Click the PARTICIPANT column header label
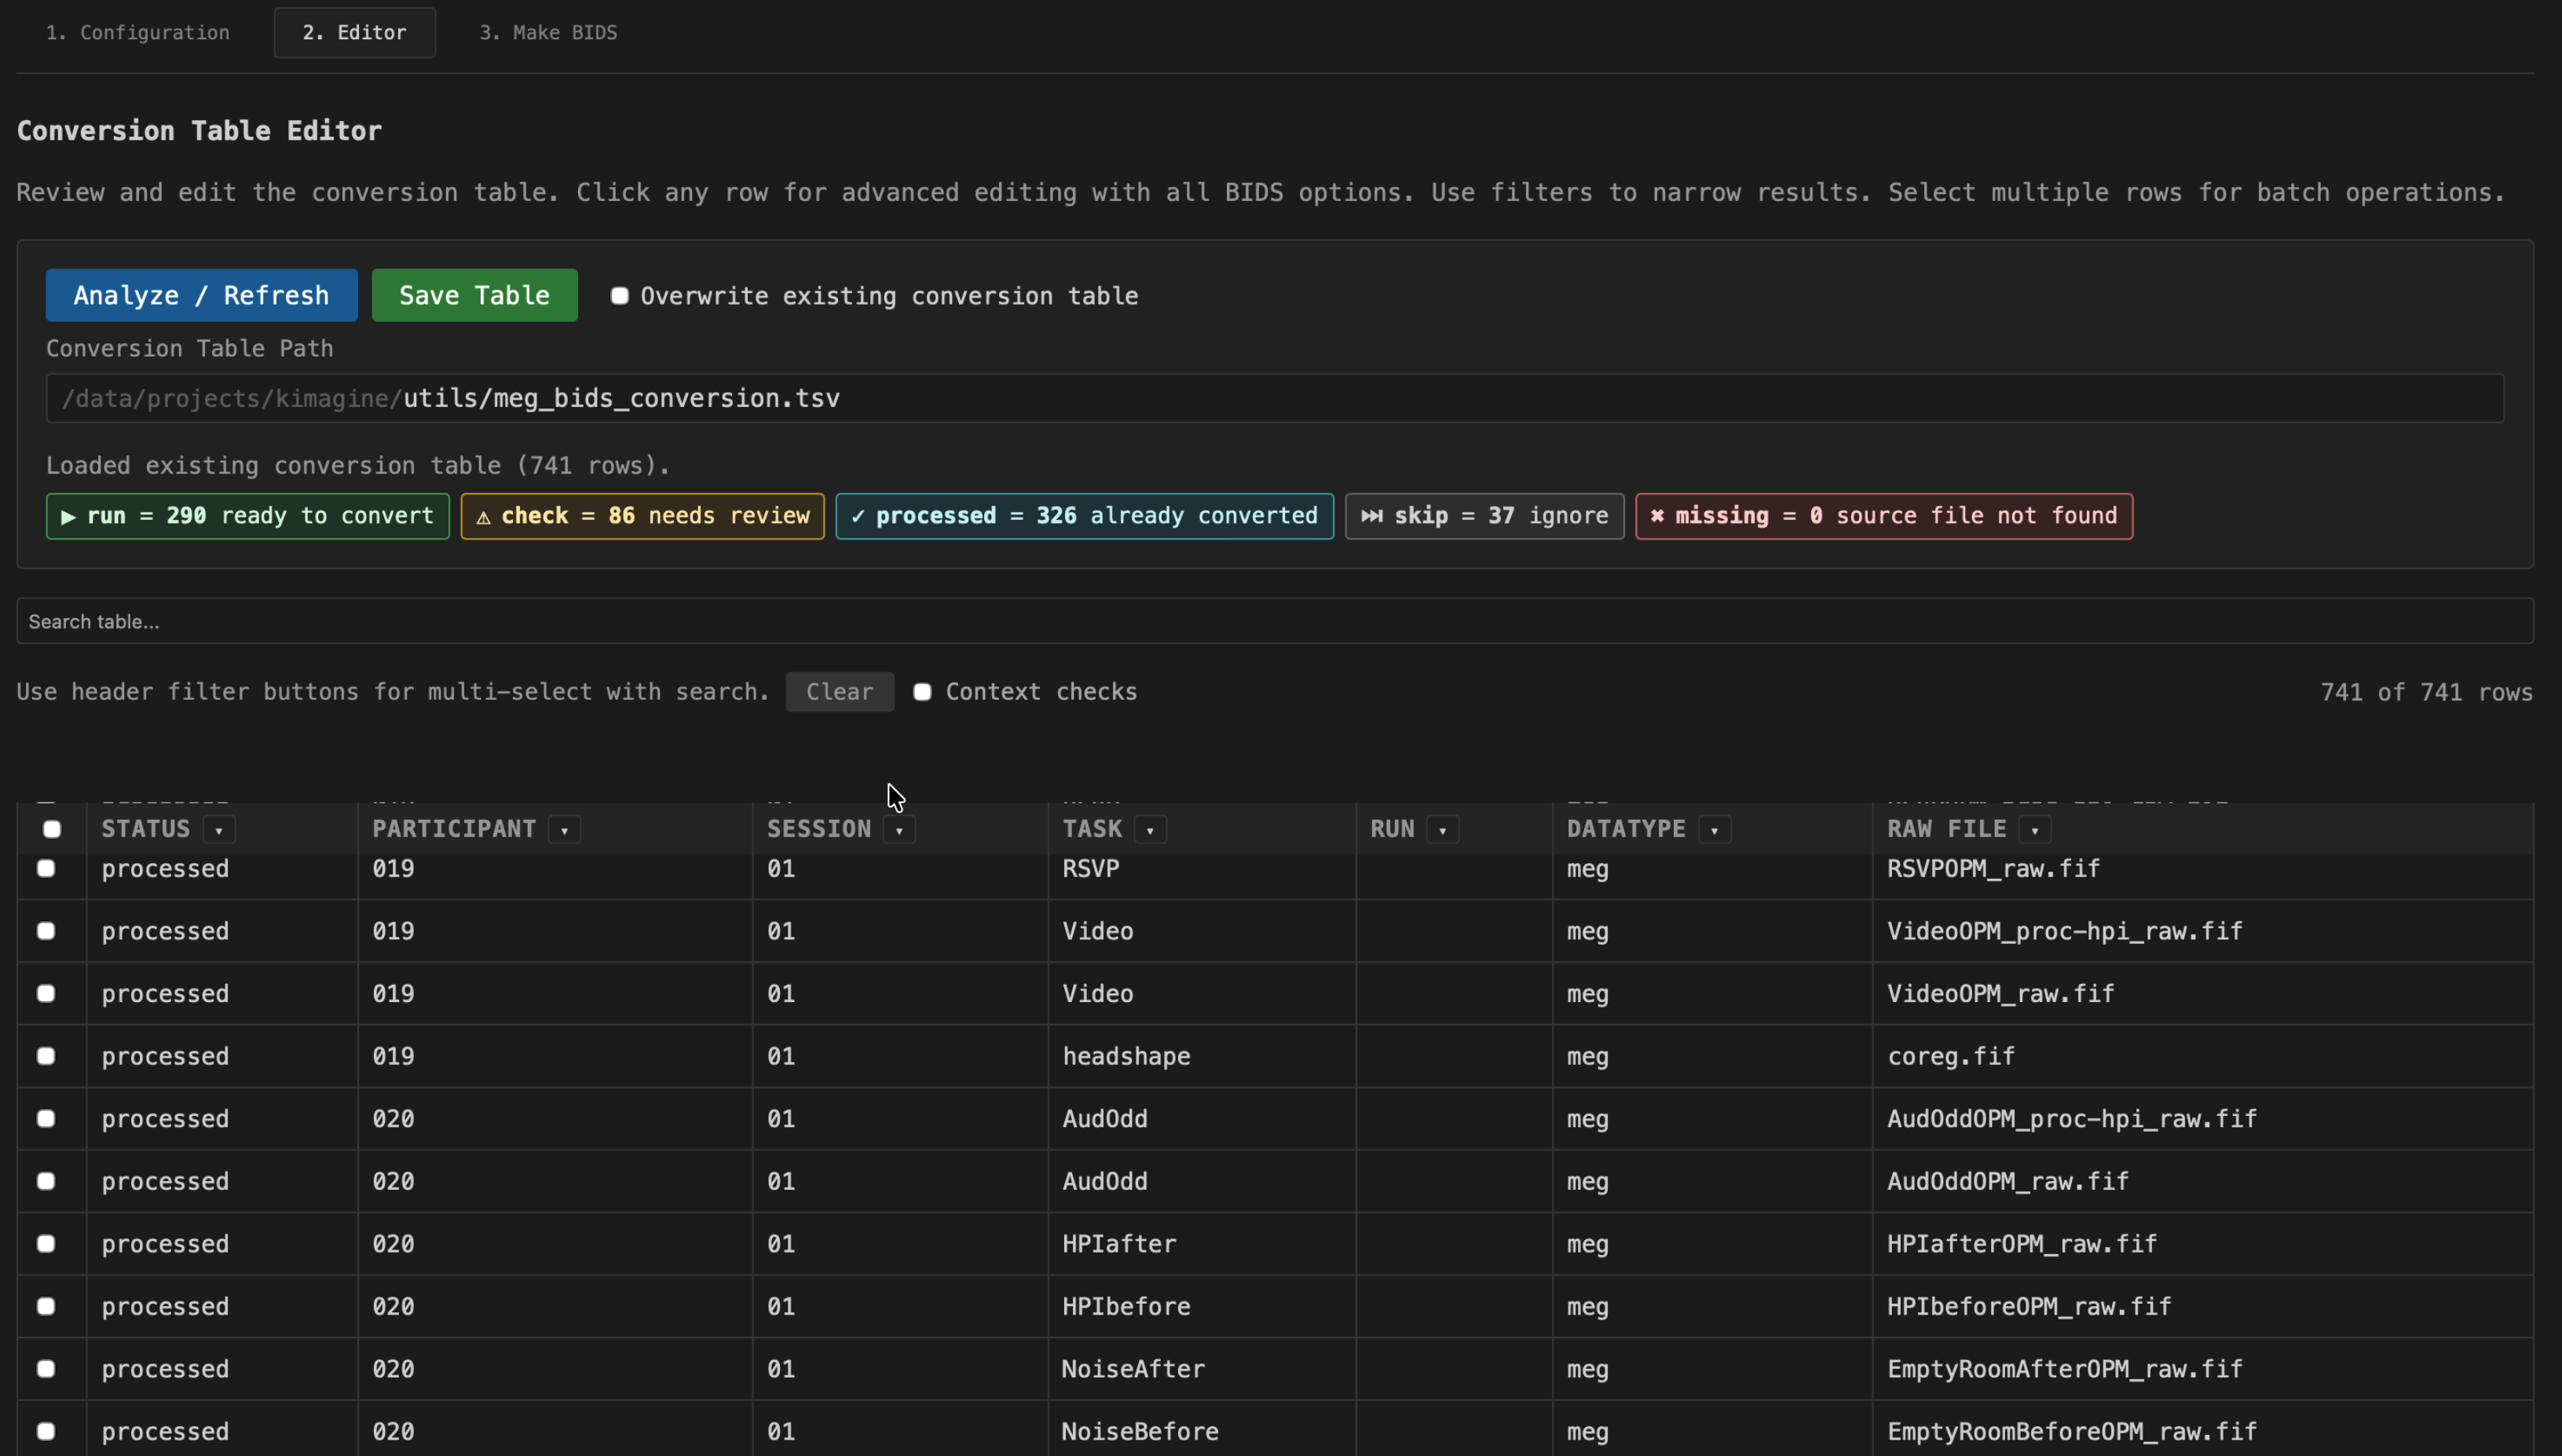2562x1456 pixels. pyautogui.click(x=454, y=829)
